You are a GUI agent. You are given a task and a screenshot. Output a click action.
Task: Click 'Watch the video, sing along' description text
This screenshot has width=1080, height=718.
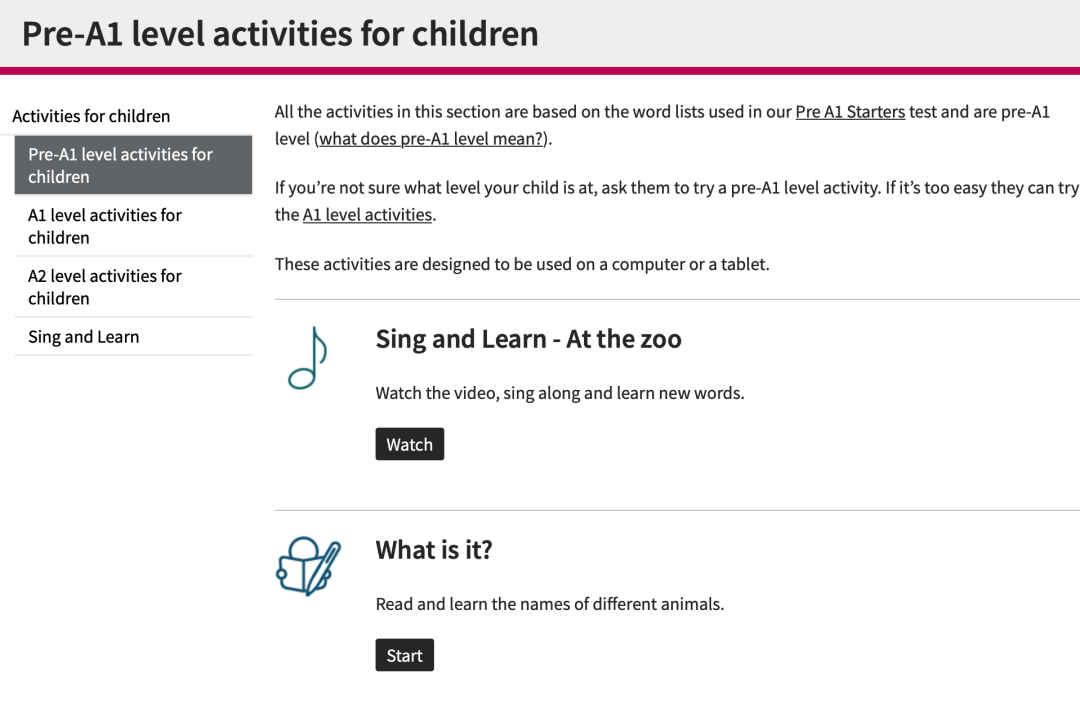(x=560, y=393)
